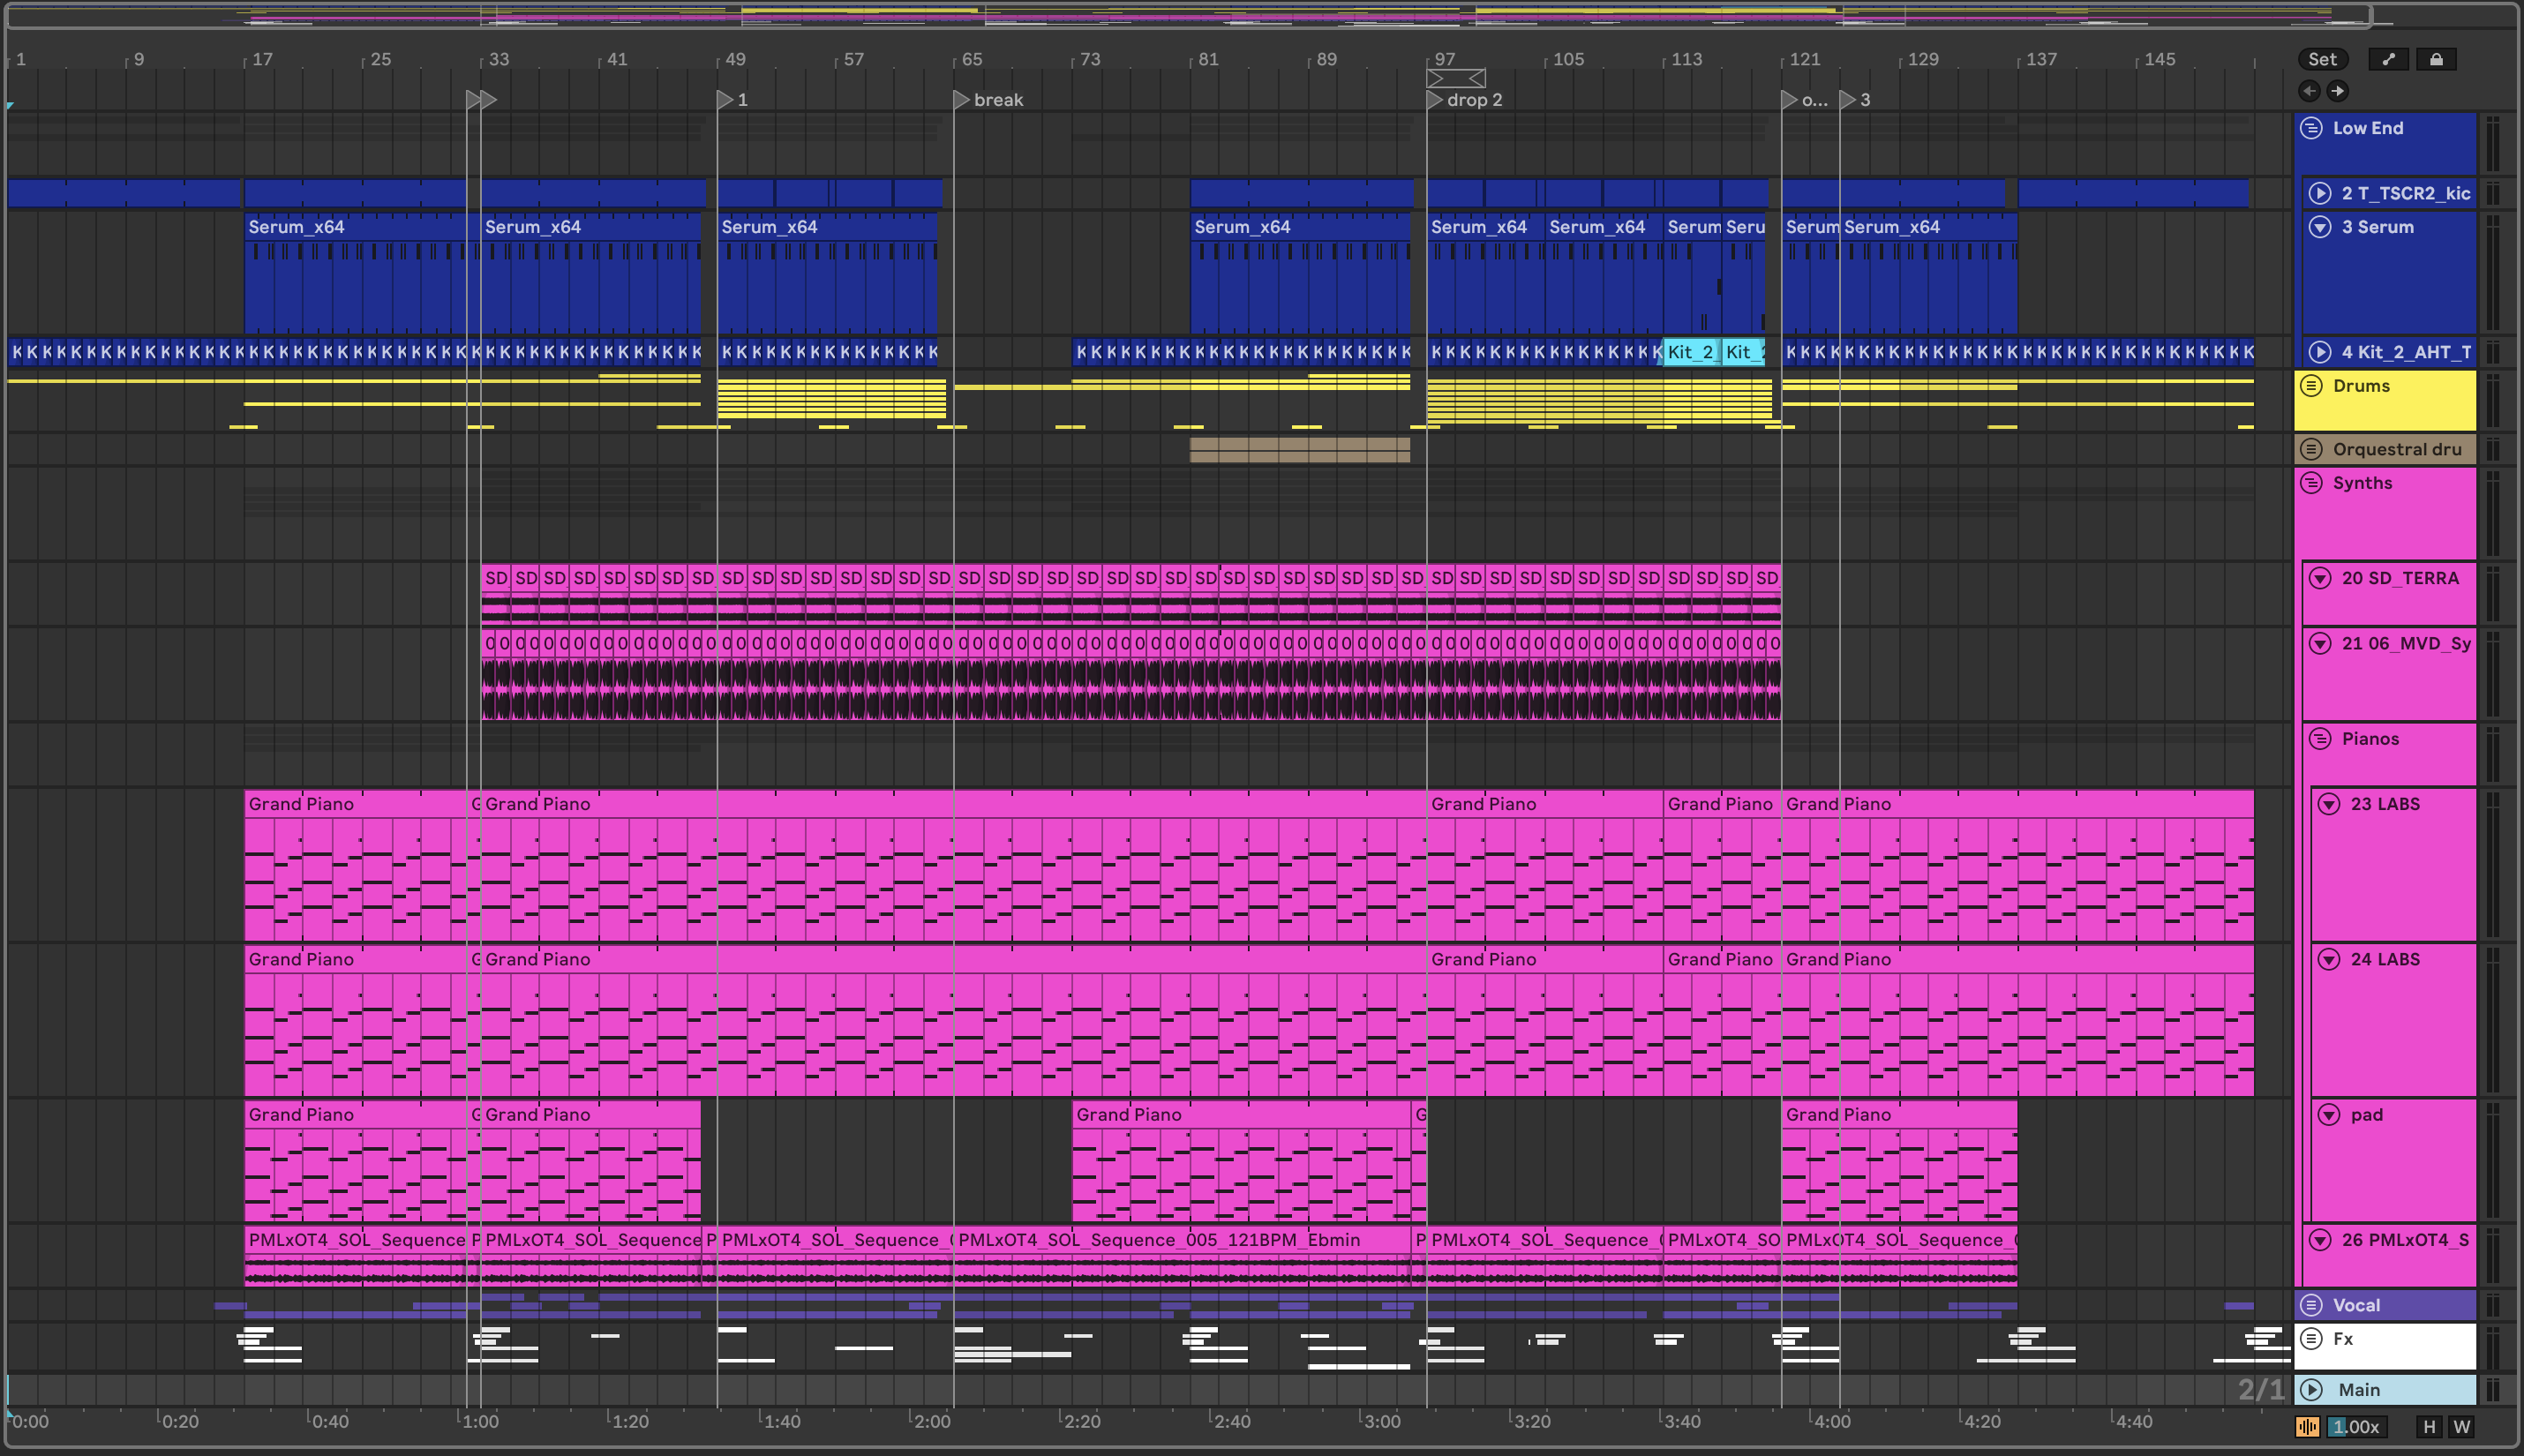Image resolution: width=2524 pixels, height=1456 pixels.
Task: Click the Orquestral dru group fold icon
Action: (x=2311, y=449)
